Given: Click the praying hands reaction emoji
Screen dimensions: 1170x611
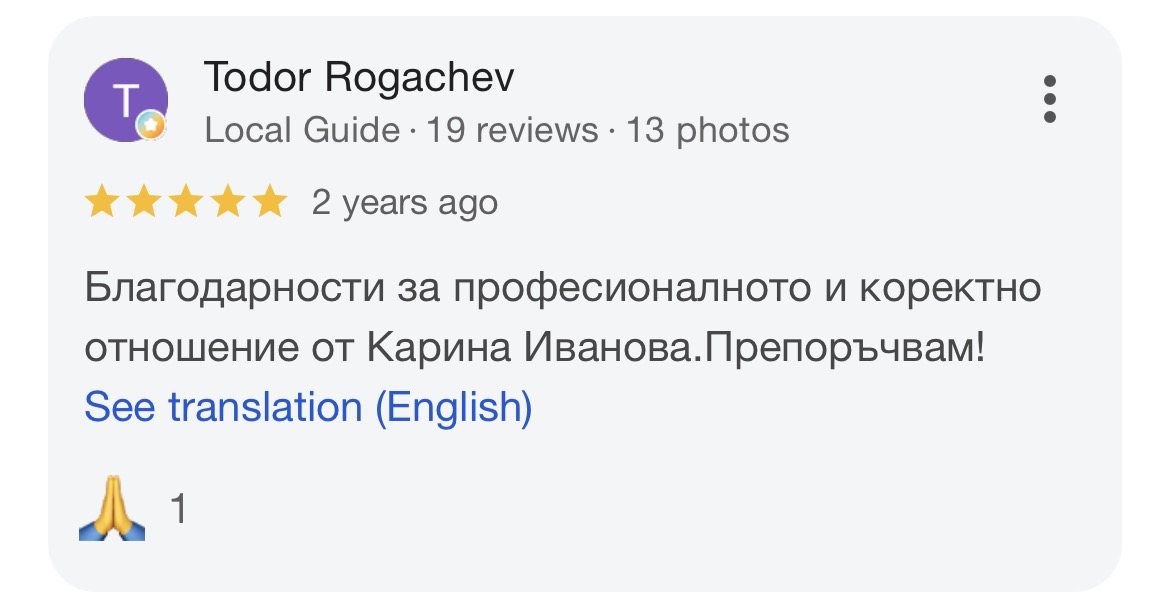Looking at the screenshot, I should [x=112, y=508].
